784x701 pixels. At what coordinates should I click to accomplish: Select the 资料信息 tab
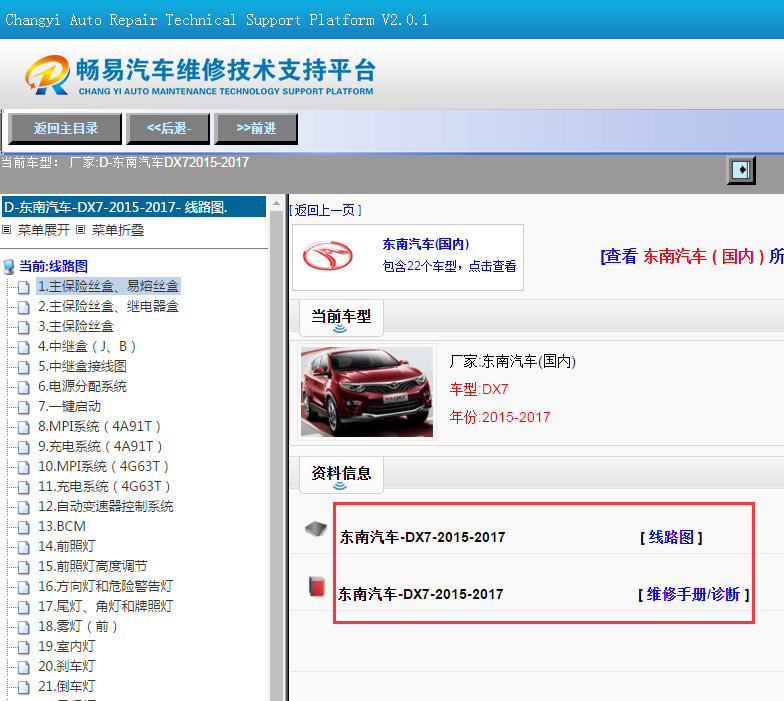click(x=342, y=474)
